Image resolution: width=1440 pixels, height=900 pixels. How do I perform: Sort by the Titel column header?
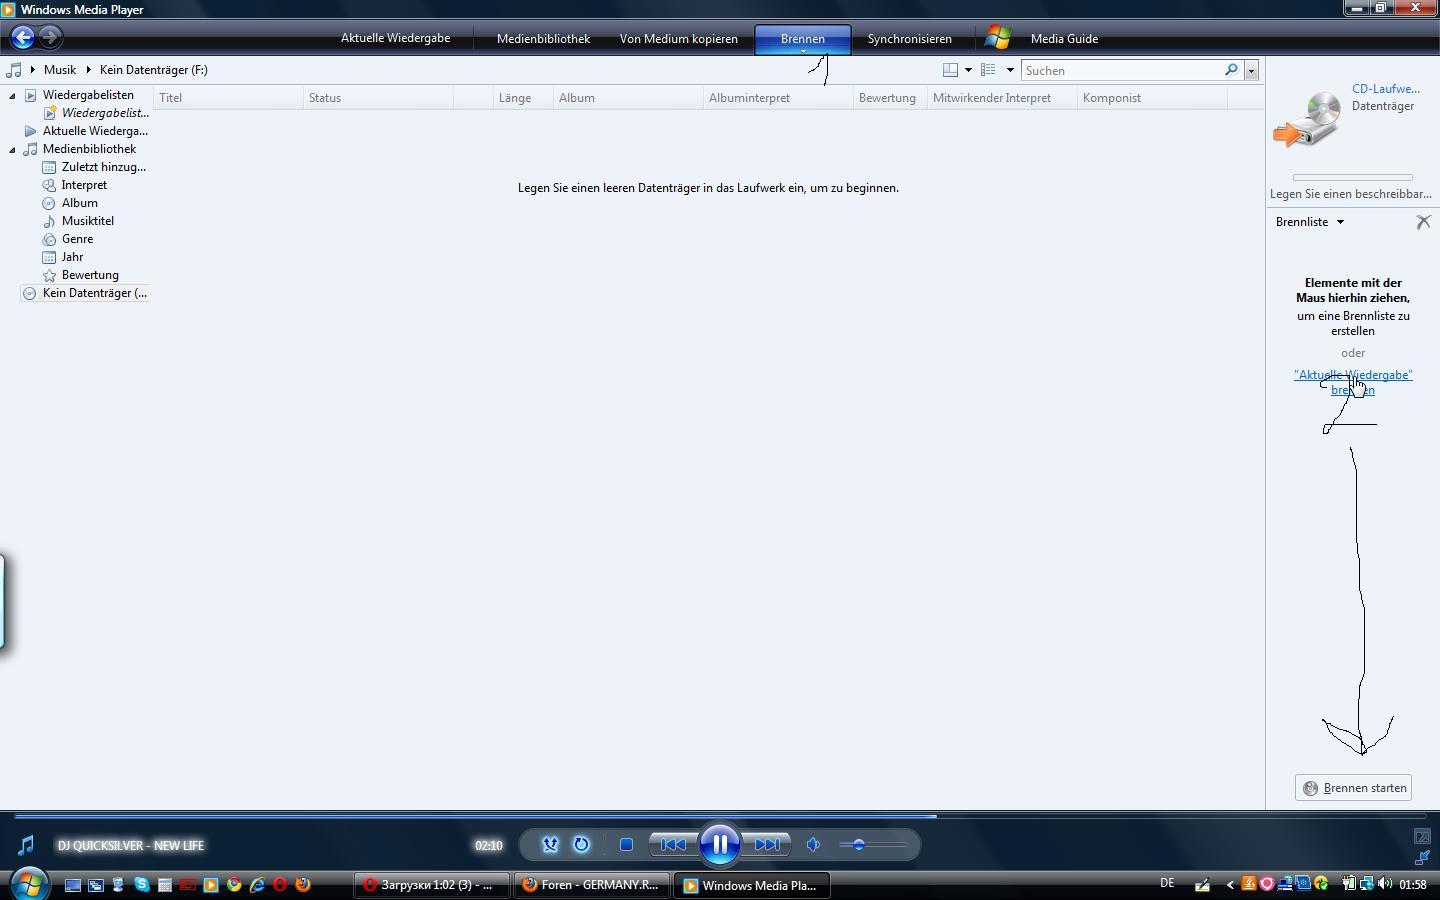tap(228, 98)
